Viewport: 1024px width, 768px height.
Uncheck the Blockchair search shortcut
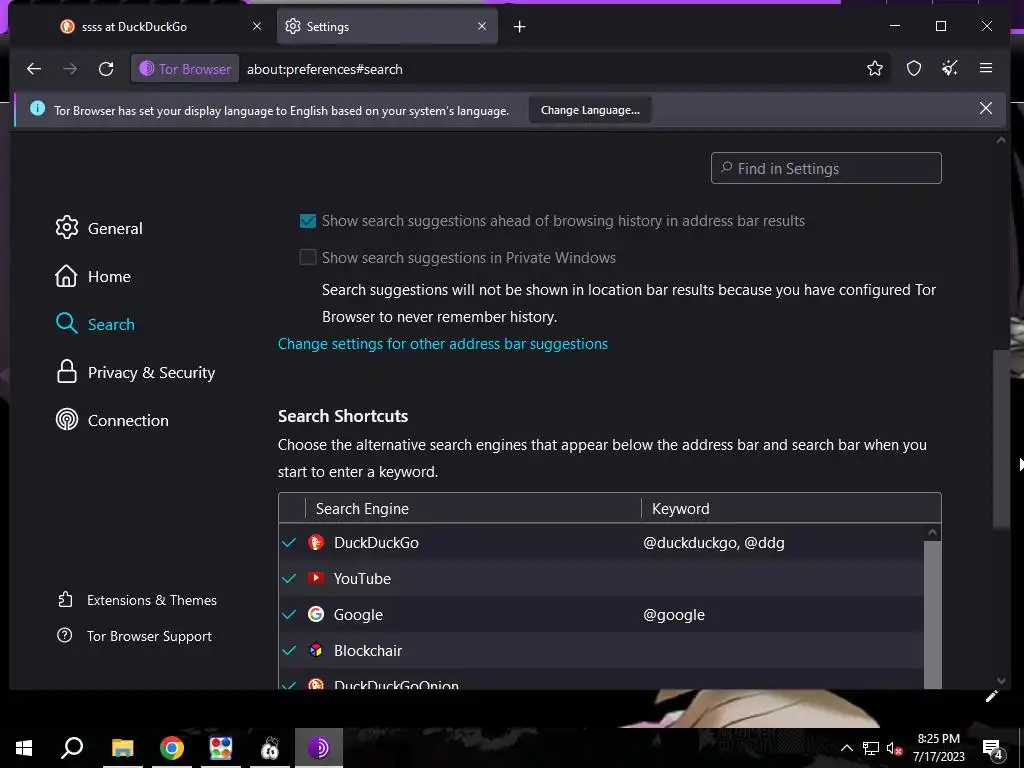(x=289, y=650)
